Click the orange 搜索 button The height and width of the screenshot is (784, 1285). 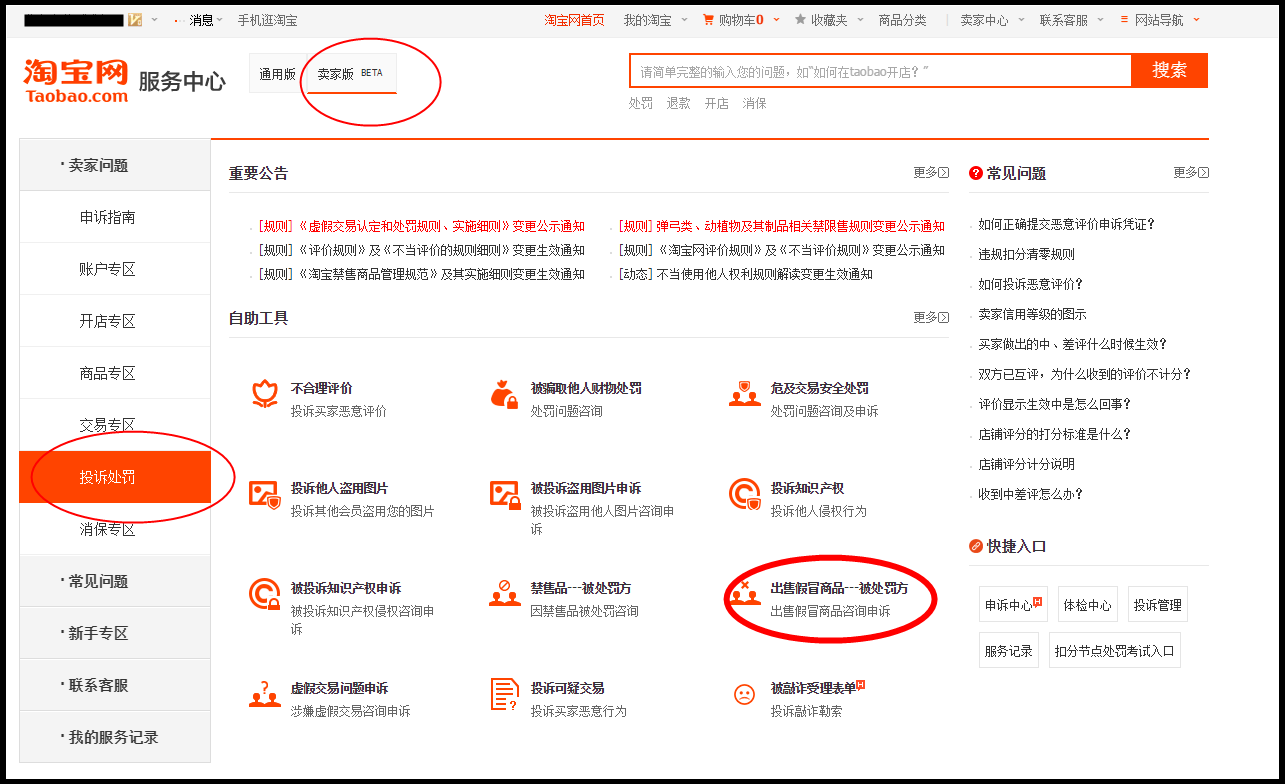tap(1169, 70)
